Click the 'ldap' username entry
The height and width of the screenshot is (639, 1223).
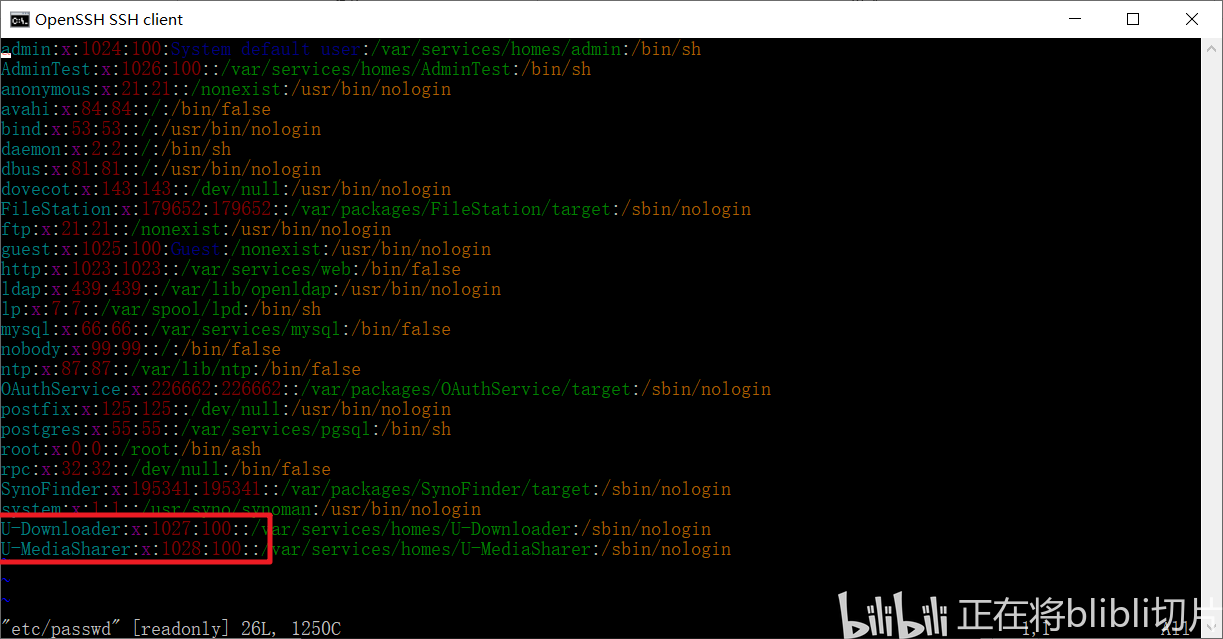(20, 289)
